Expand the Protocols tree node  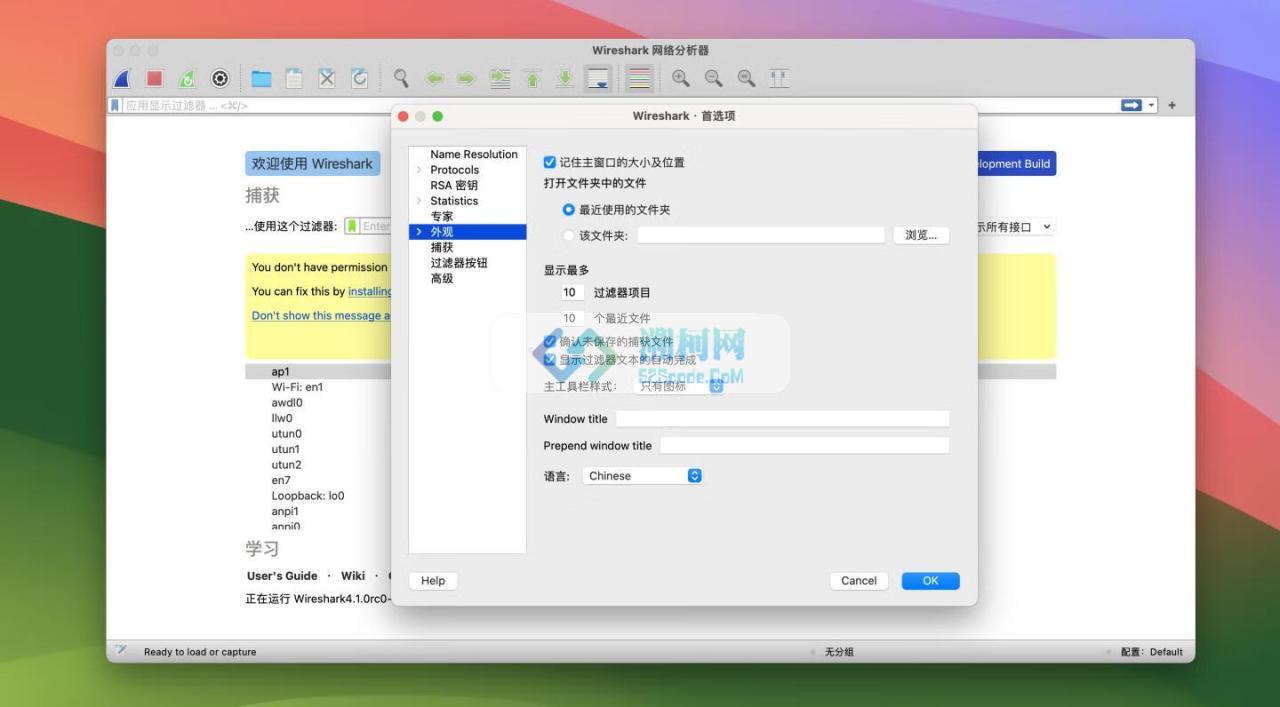[x=419, y=170]
